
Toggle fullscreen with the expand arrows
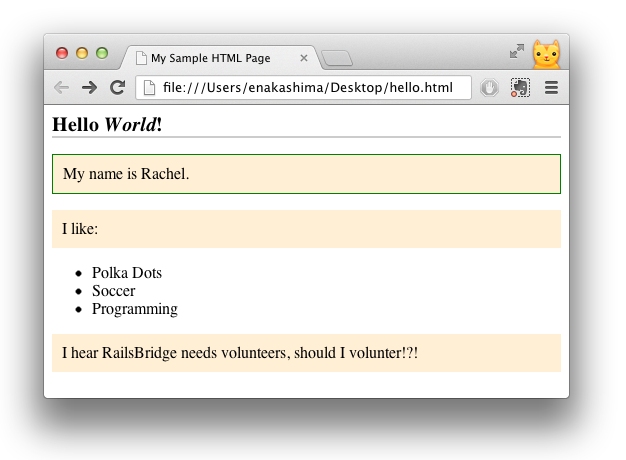click(517, 51)
